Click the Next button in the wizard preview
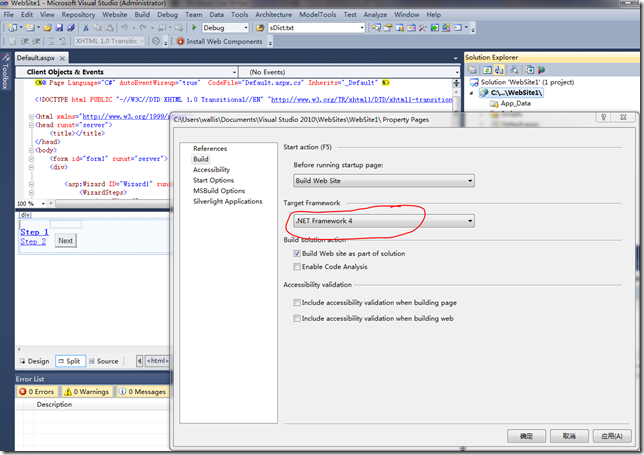 click(66, 241)
